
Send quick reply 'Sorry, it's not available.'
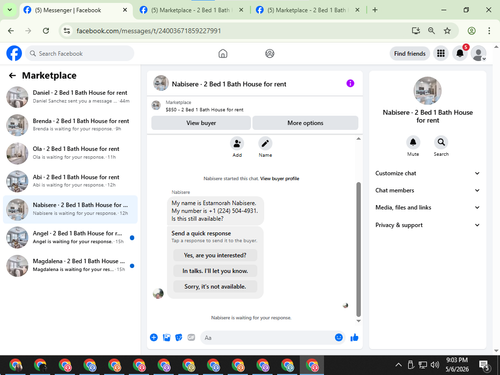(x=215, y=287)
